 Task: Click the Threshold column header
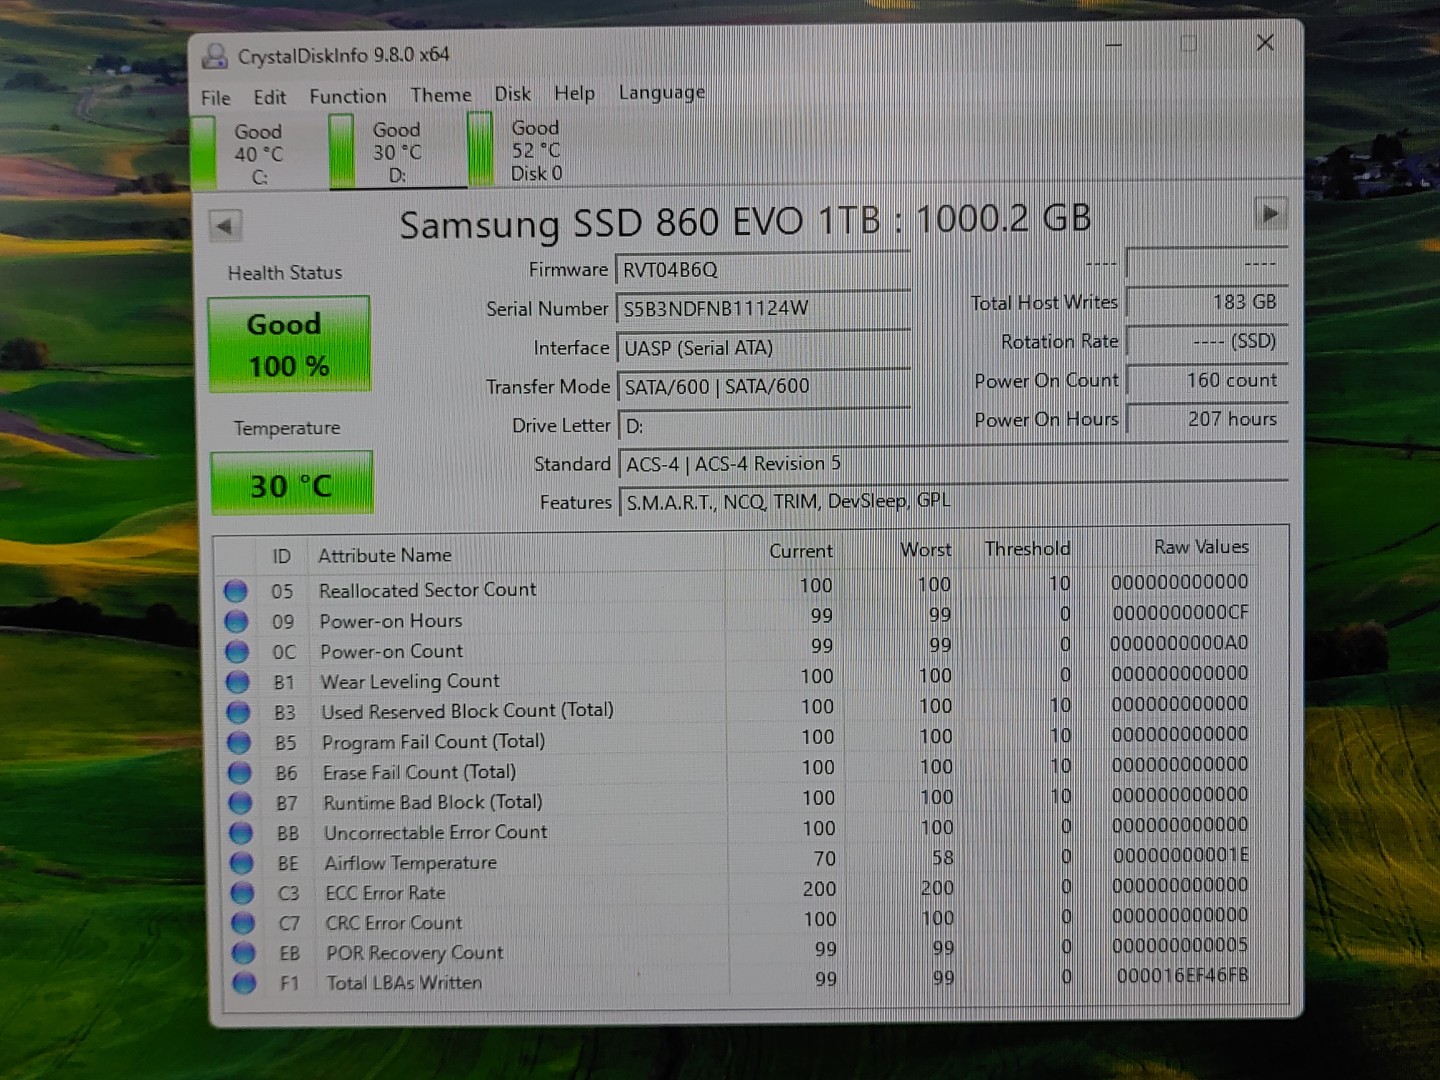(1027, 549)
